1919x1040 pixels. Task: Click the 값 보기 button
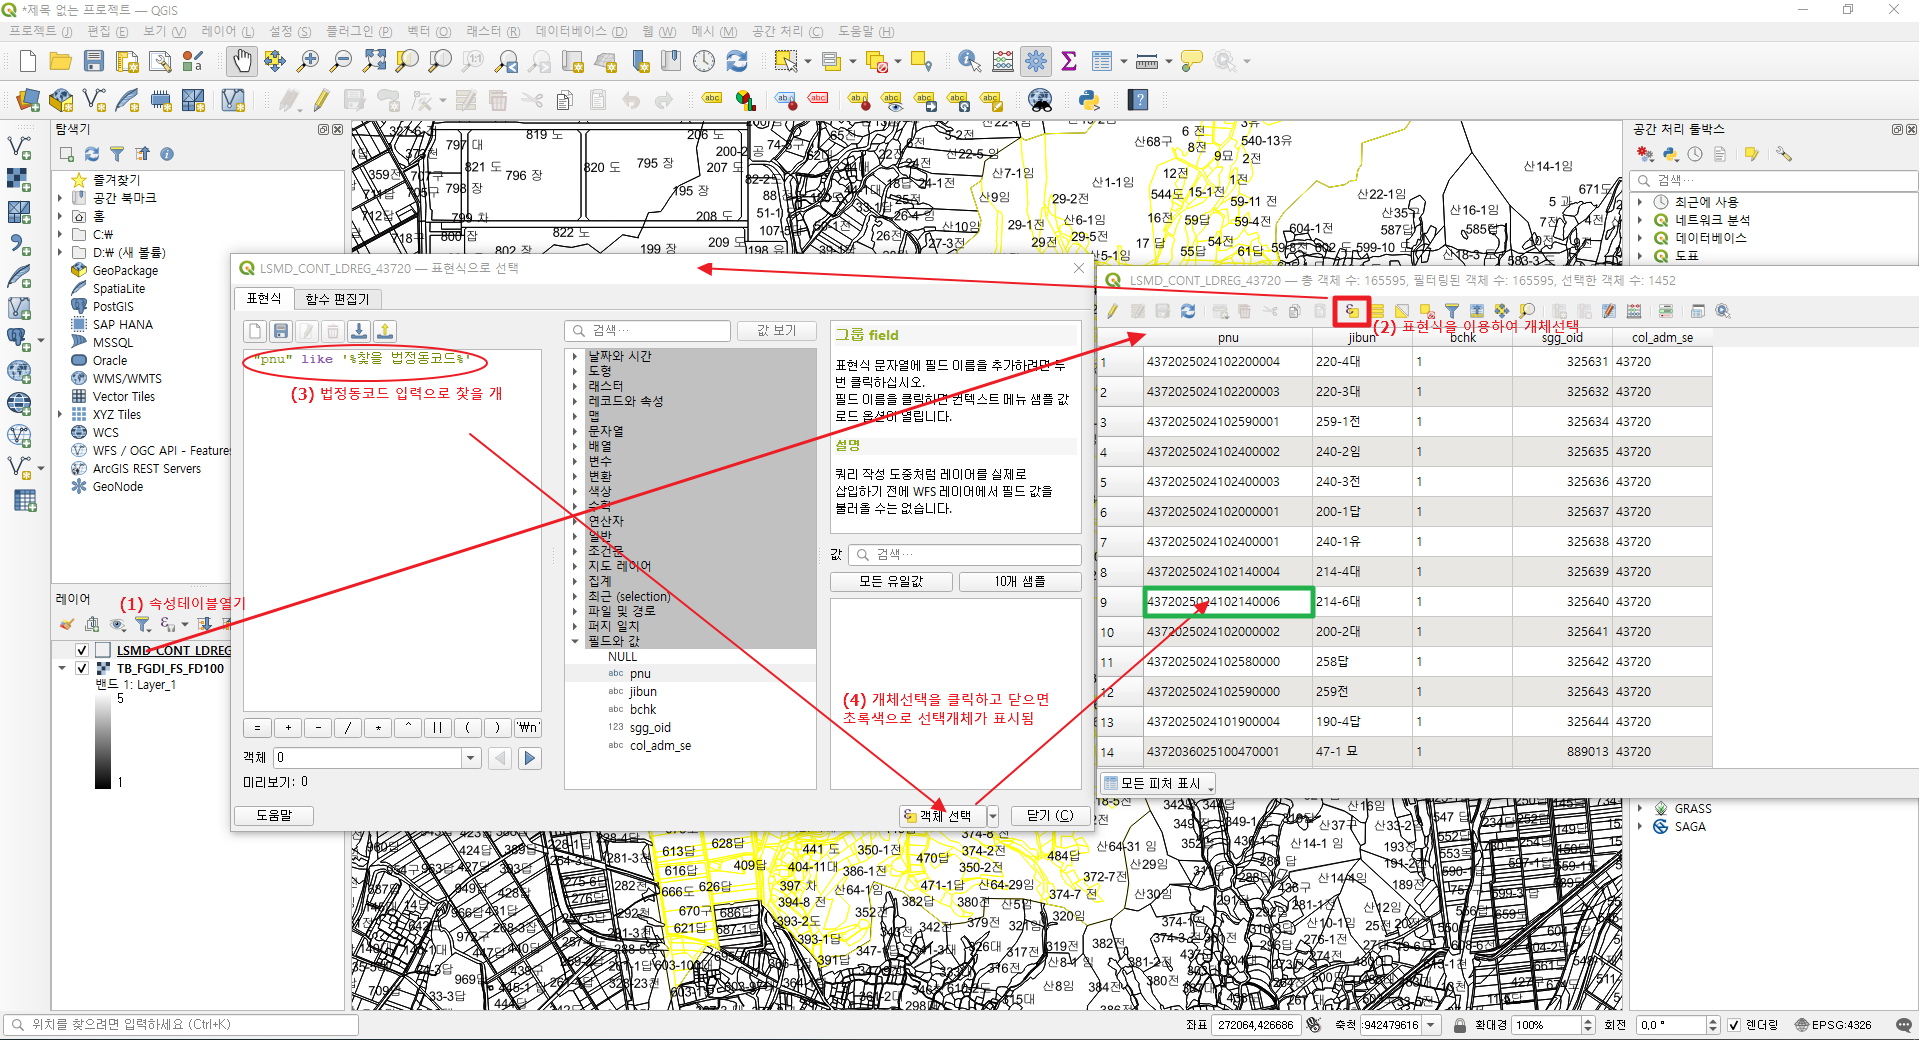[776, 331]
